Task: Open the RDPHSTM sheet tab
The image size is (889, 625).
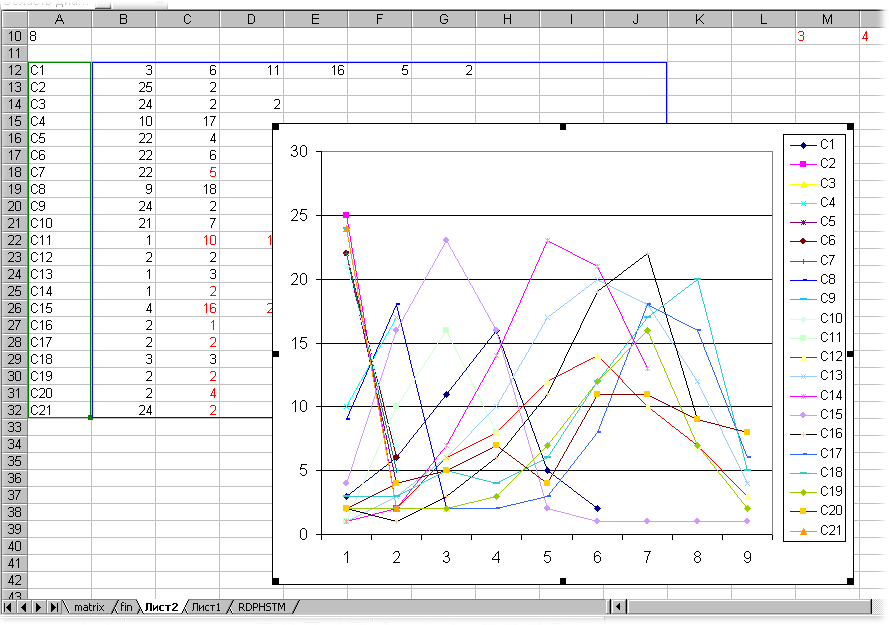Action: [263, 607]
